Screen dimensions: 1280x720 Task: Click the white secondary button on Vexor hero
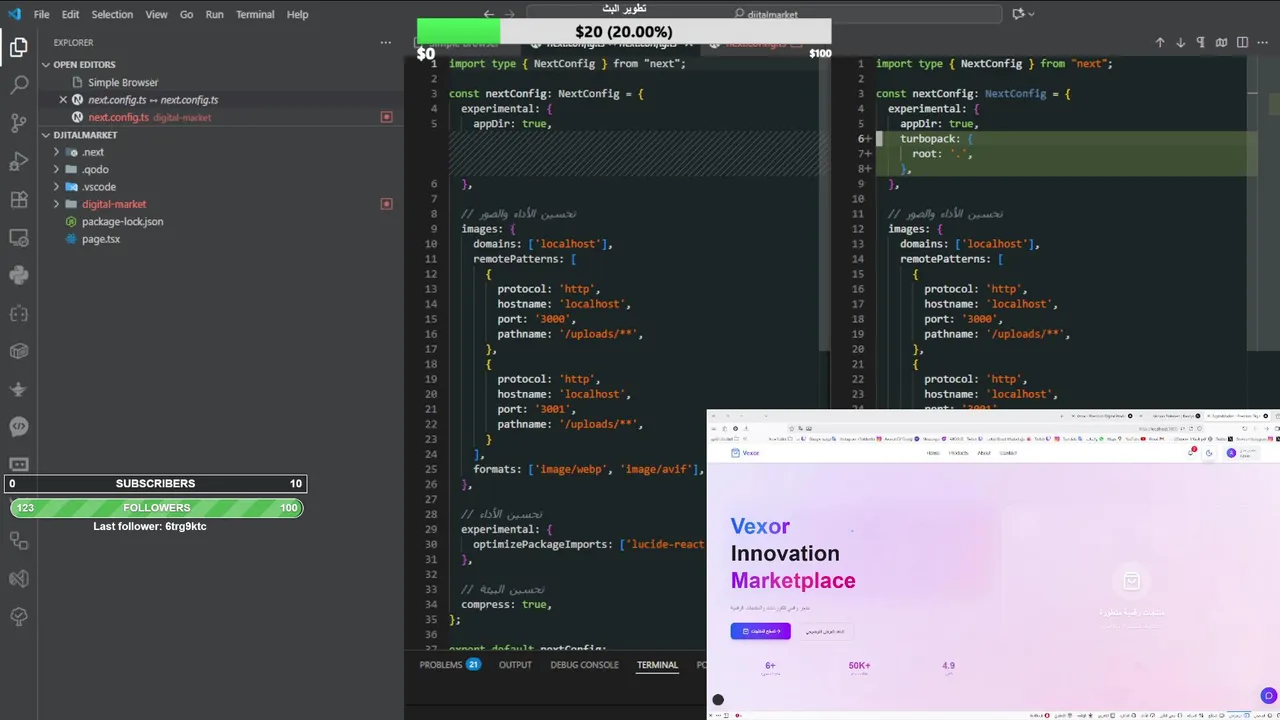pos(825,631)
